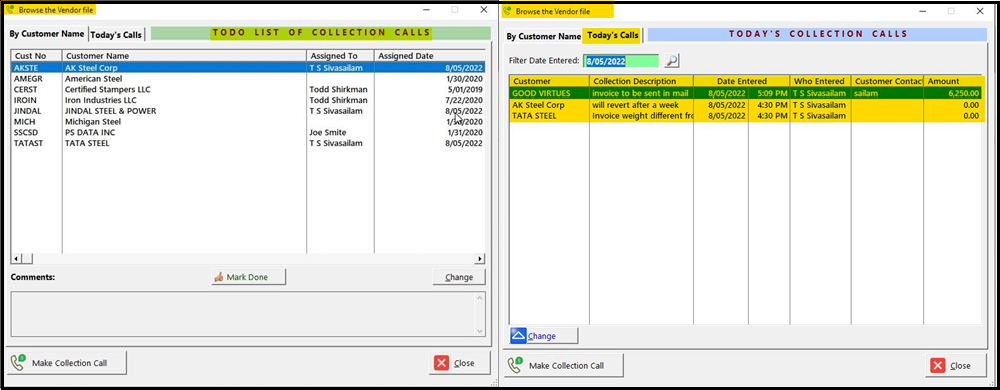Click the 5/01/2019 assigned date cell
Image resolution: width=1000 pixels, height=390 pixels.
tap(430, 89)
